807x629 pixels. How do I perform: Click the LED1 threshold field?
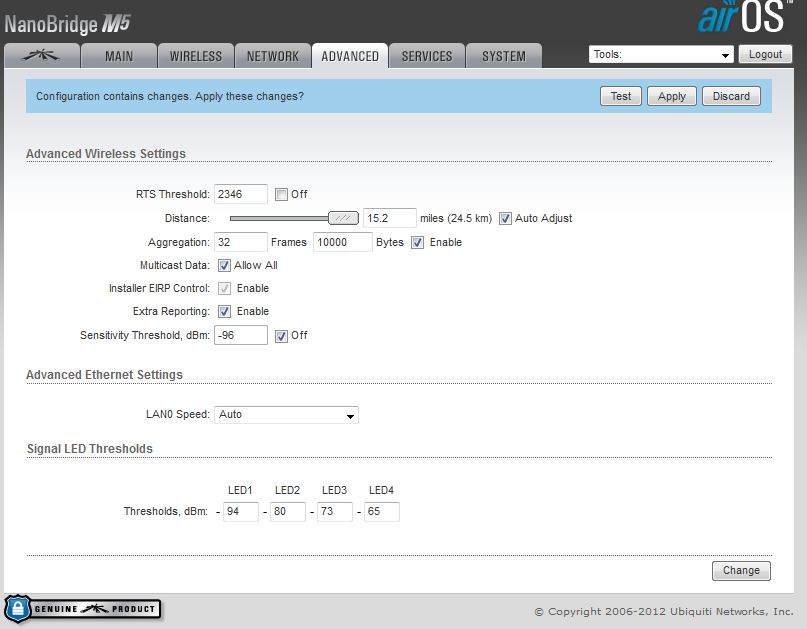pos(240,512)
